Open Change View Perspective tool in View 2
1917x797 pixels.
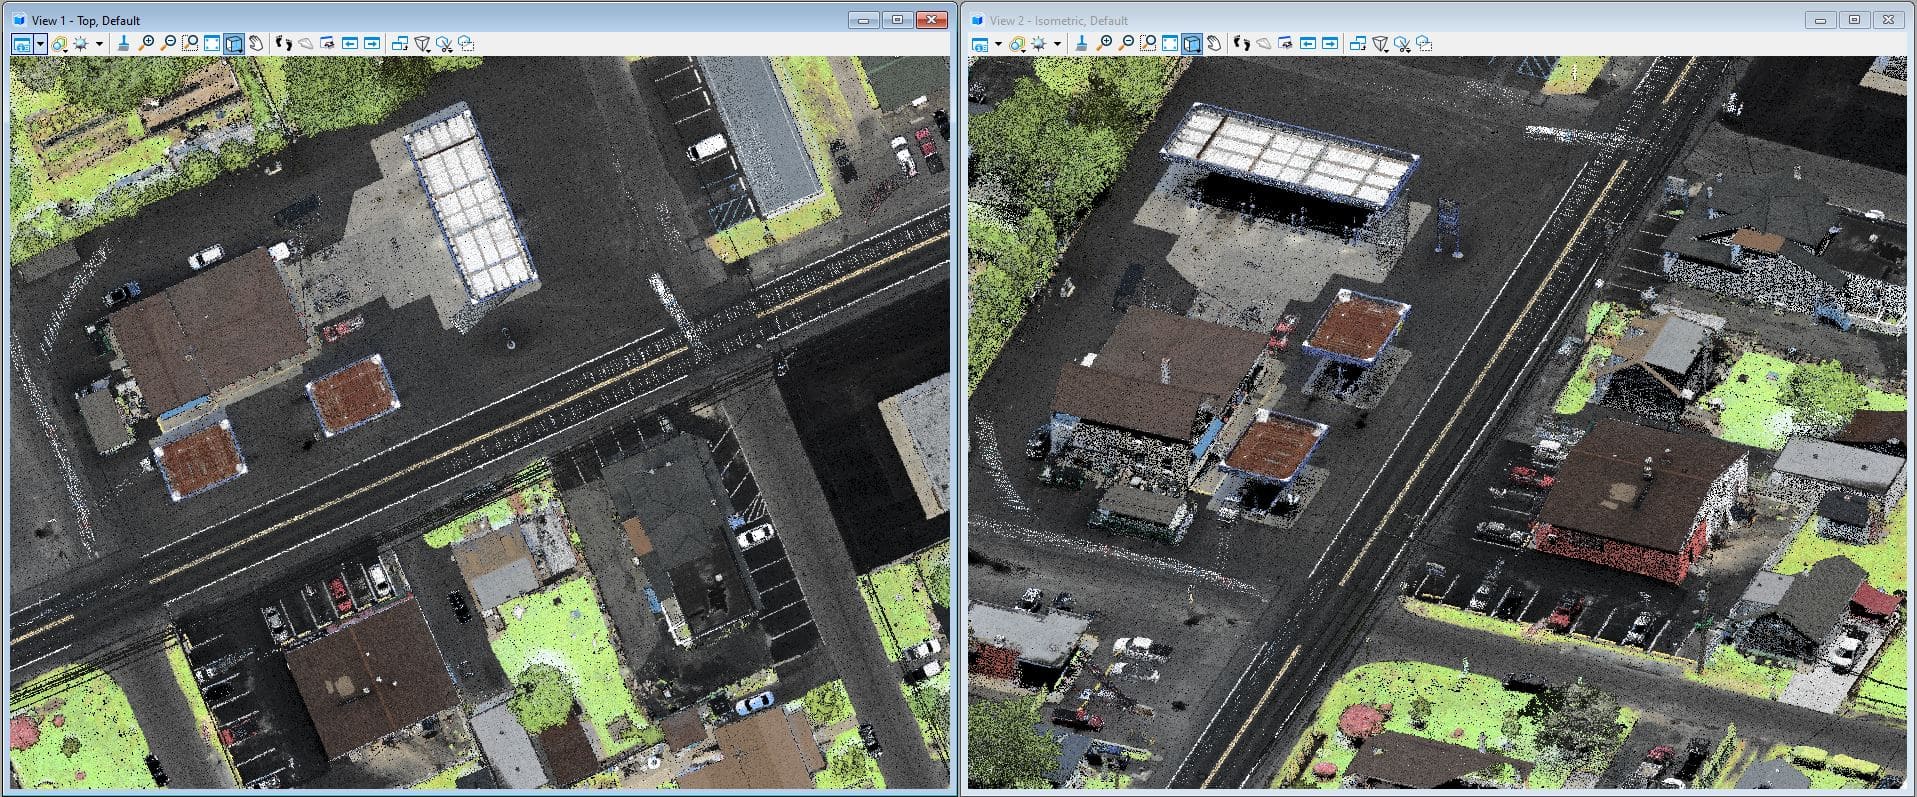pyautogui.click(x=1380, y=44)
